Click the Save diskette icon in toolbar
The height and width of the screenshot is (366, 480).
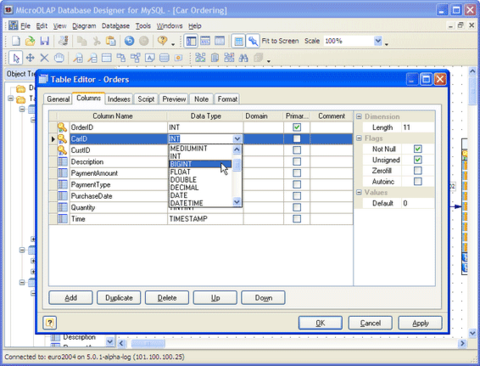point(44,41)
